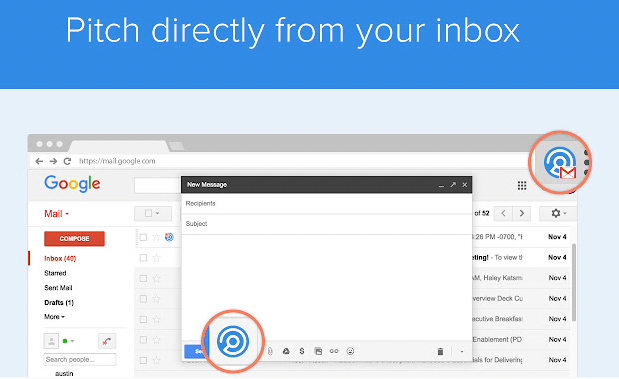The image size is (619, 379).
Task: Click the extension icon in compose toolbar
Action: point(233,341)
